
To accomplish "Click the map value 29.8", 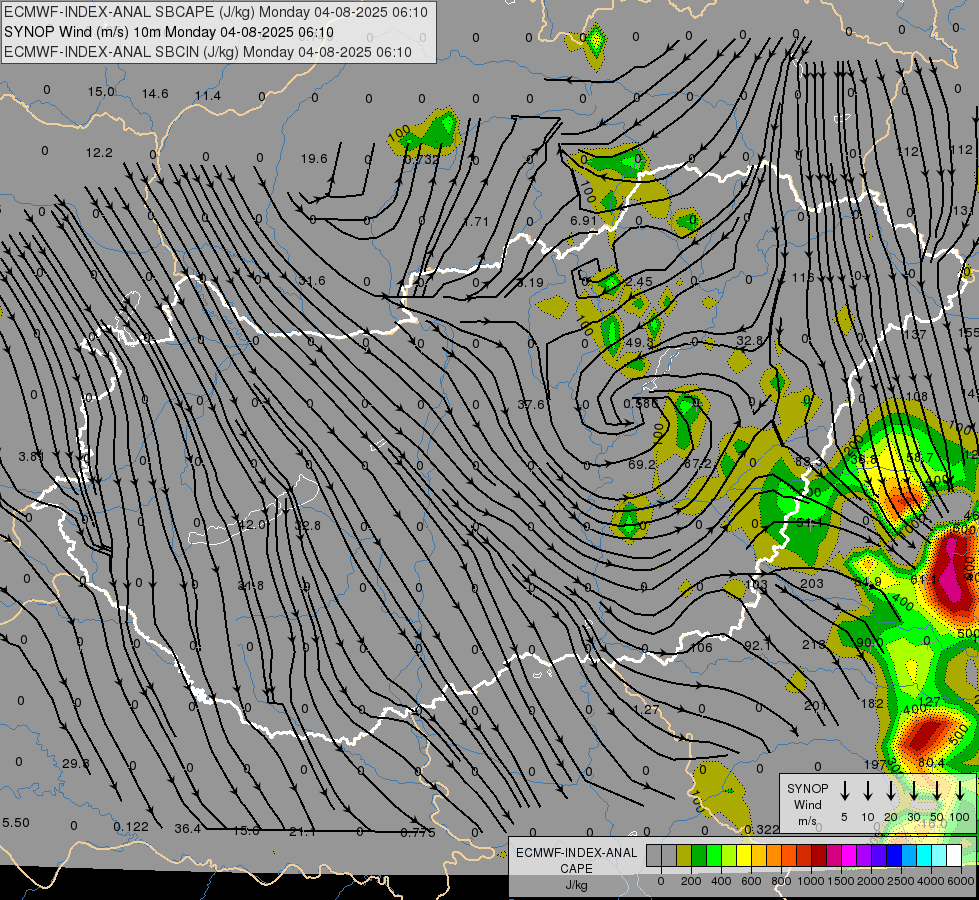I will point(76,763).
